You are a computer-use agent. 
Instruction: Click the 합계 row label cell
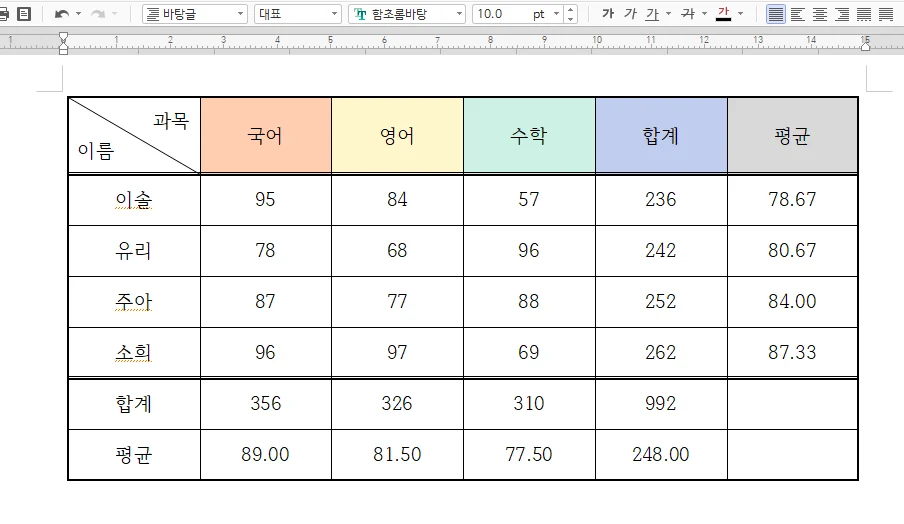[x=134, y=404]
